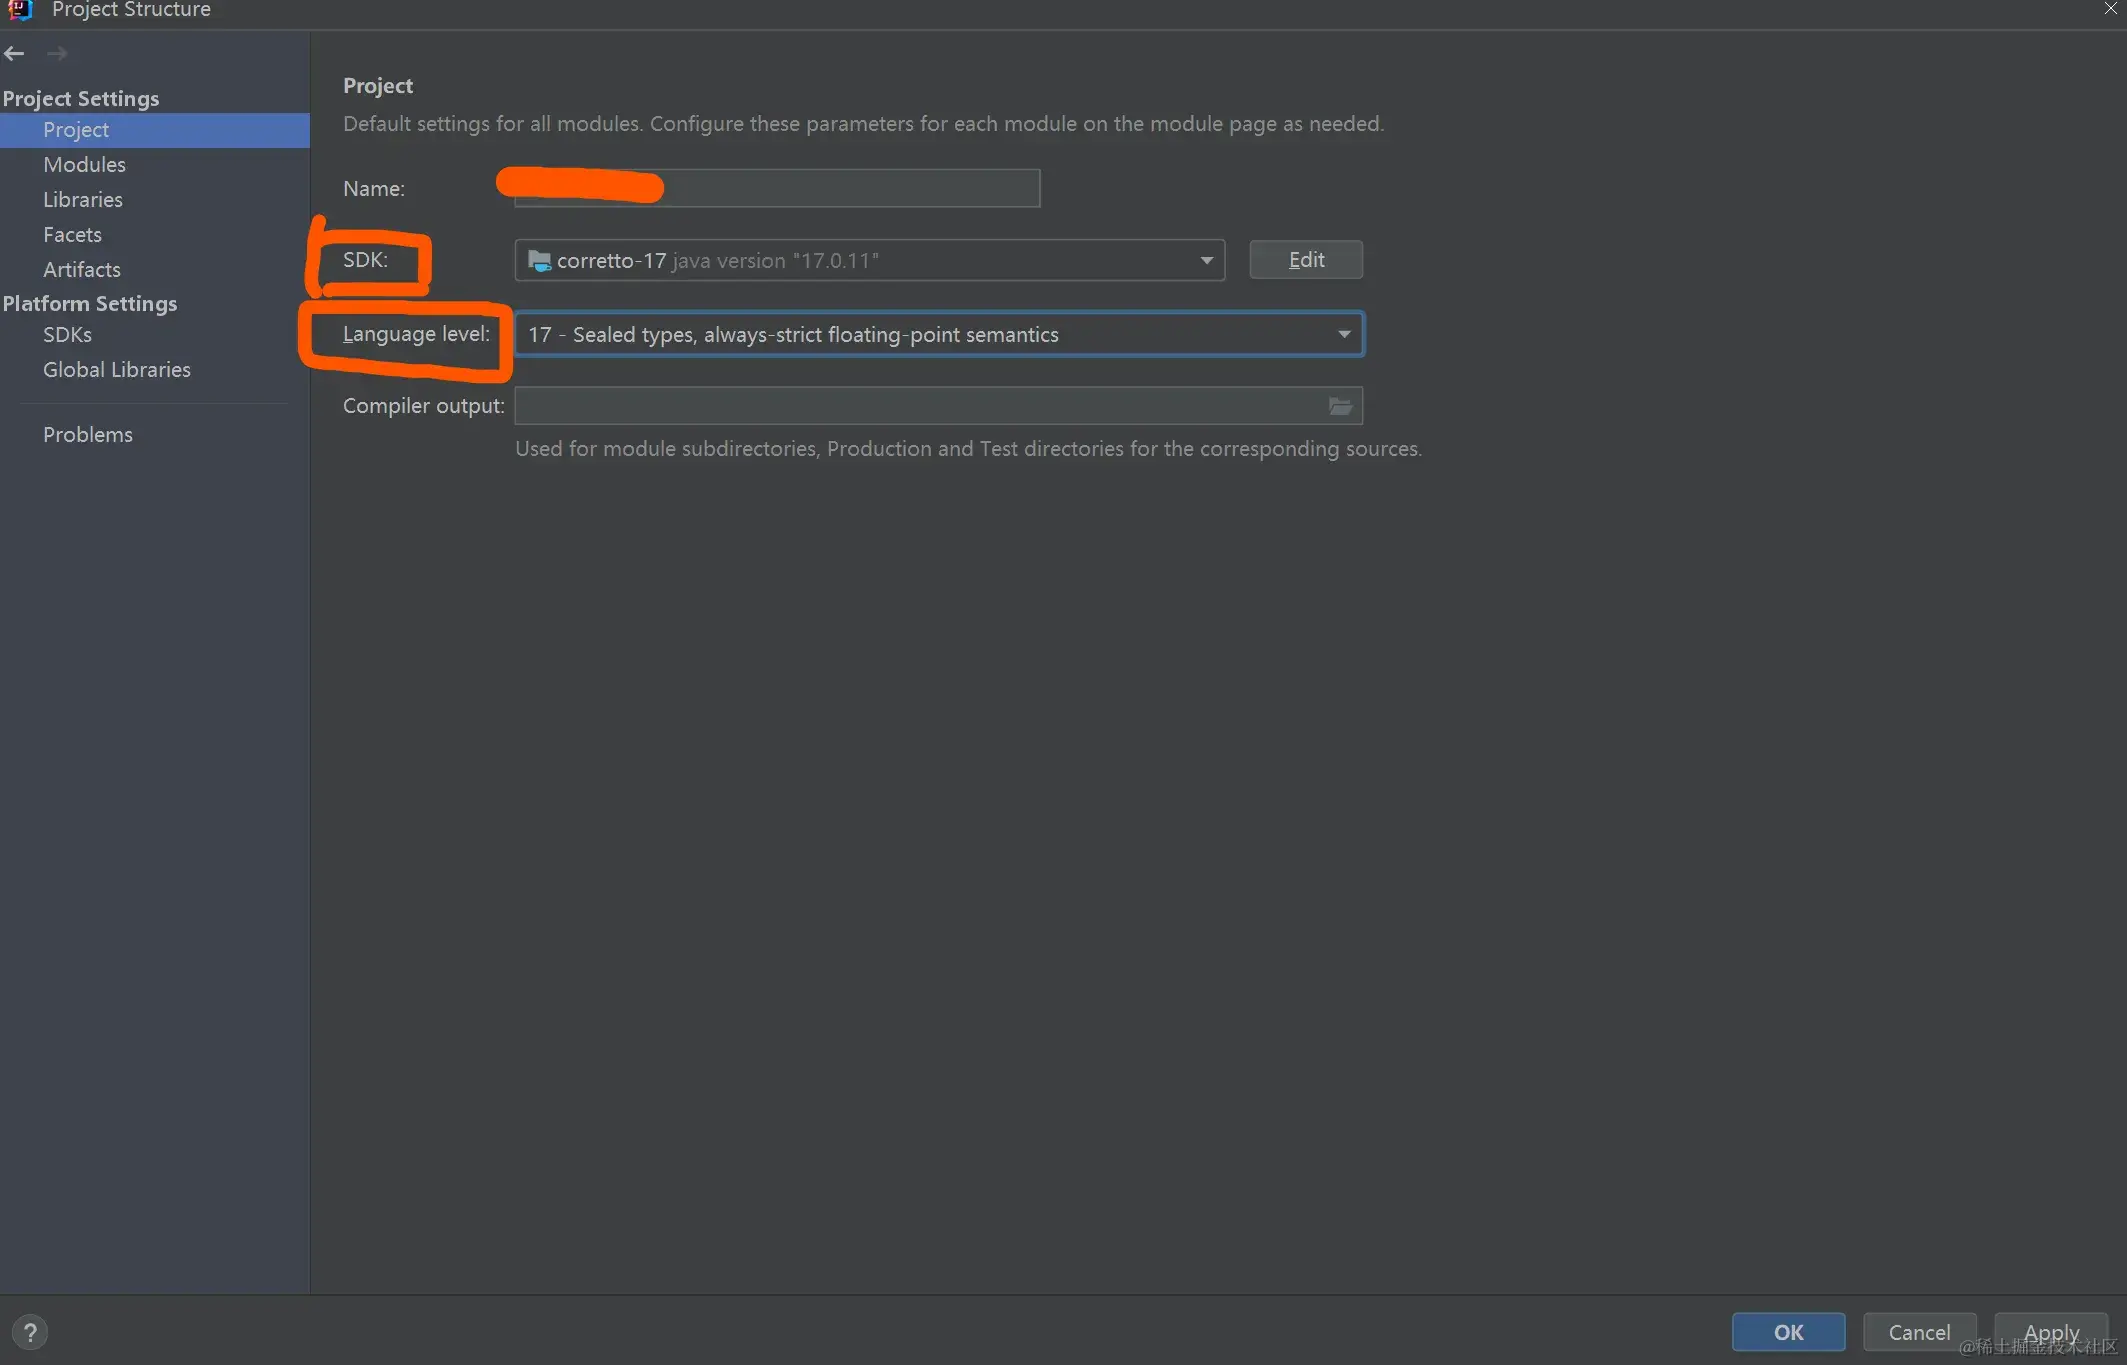Dismiss dialog with the Cancel button
This screenshot has width=2127, height=1365.
click(1919, 1332)
